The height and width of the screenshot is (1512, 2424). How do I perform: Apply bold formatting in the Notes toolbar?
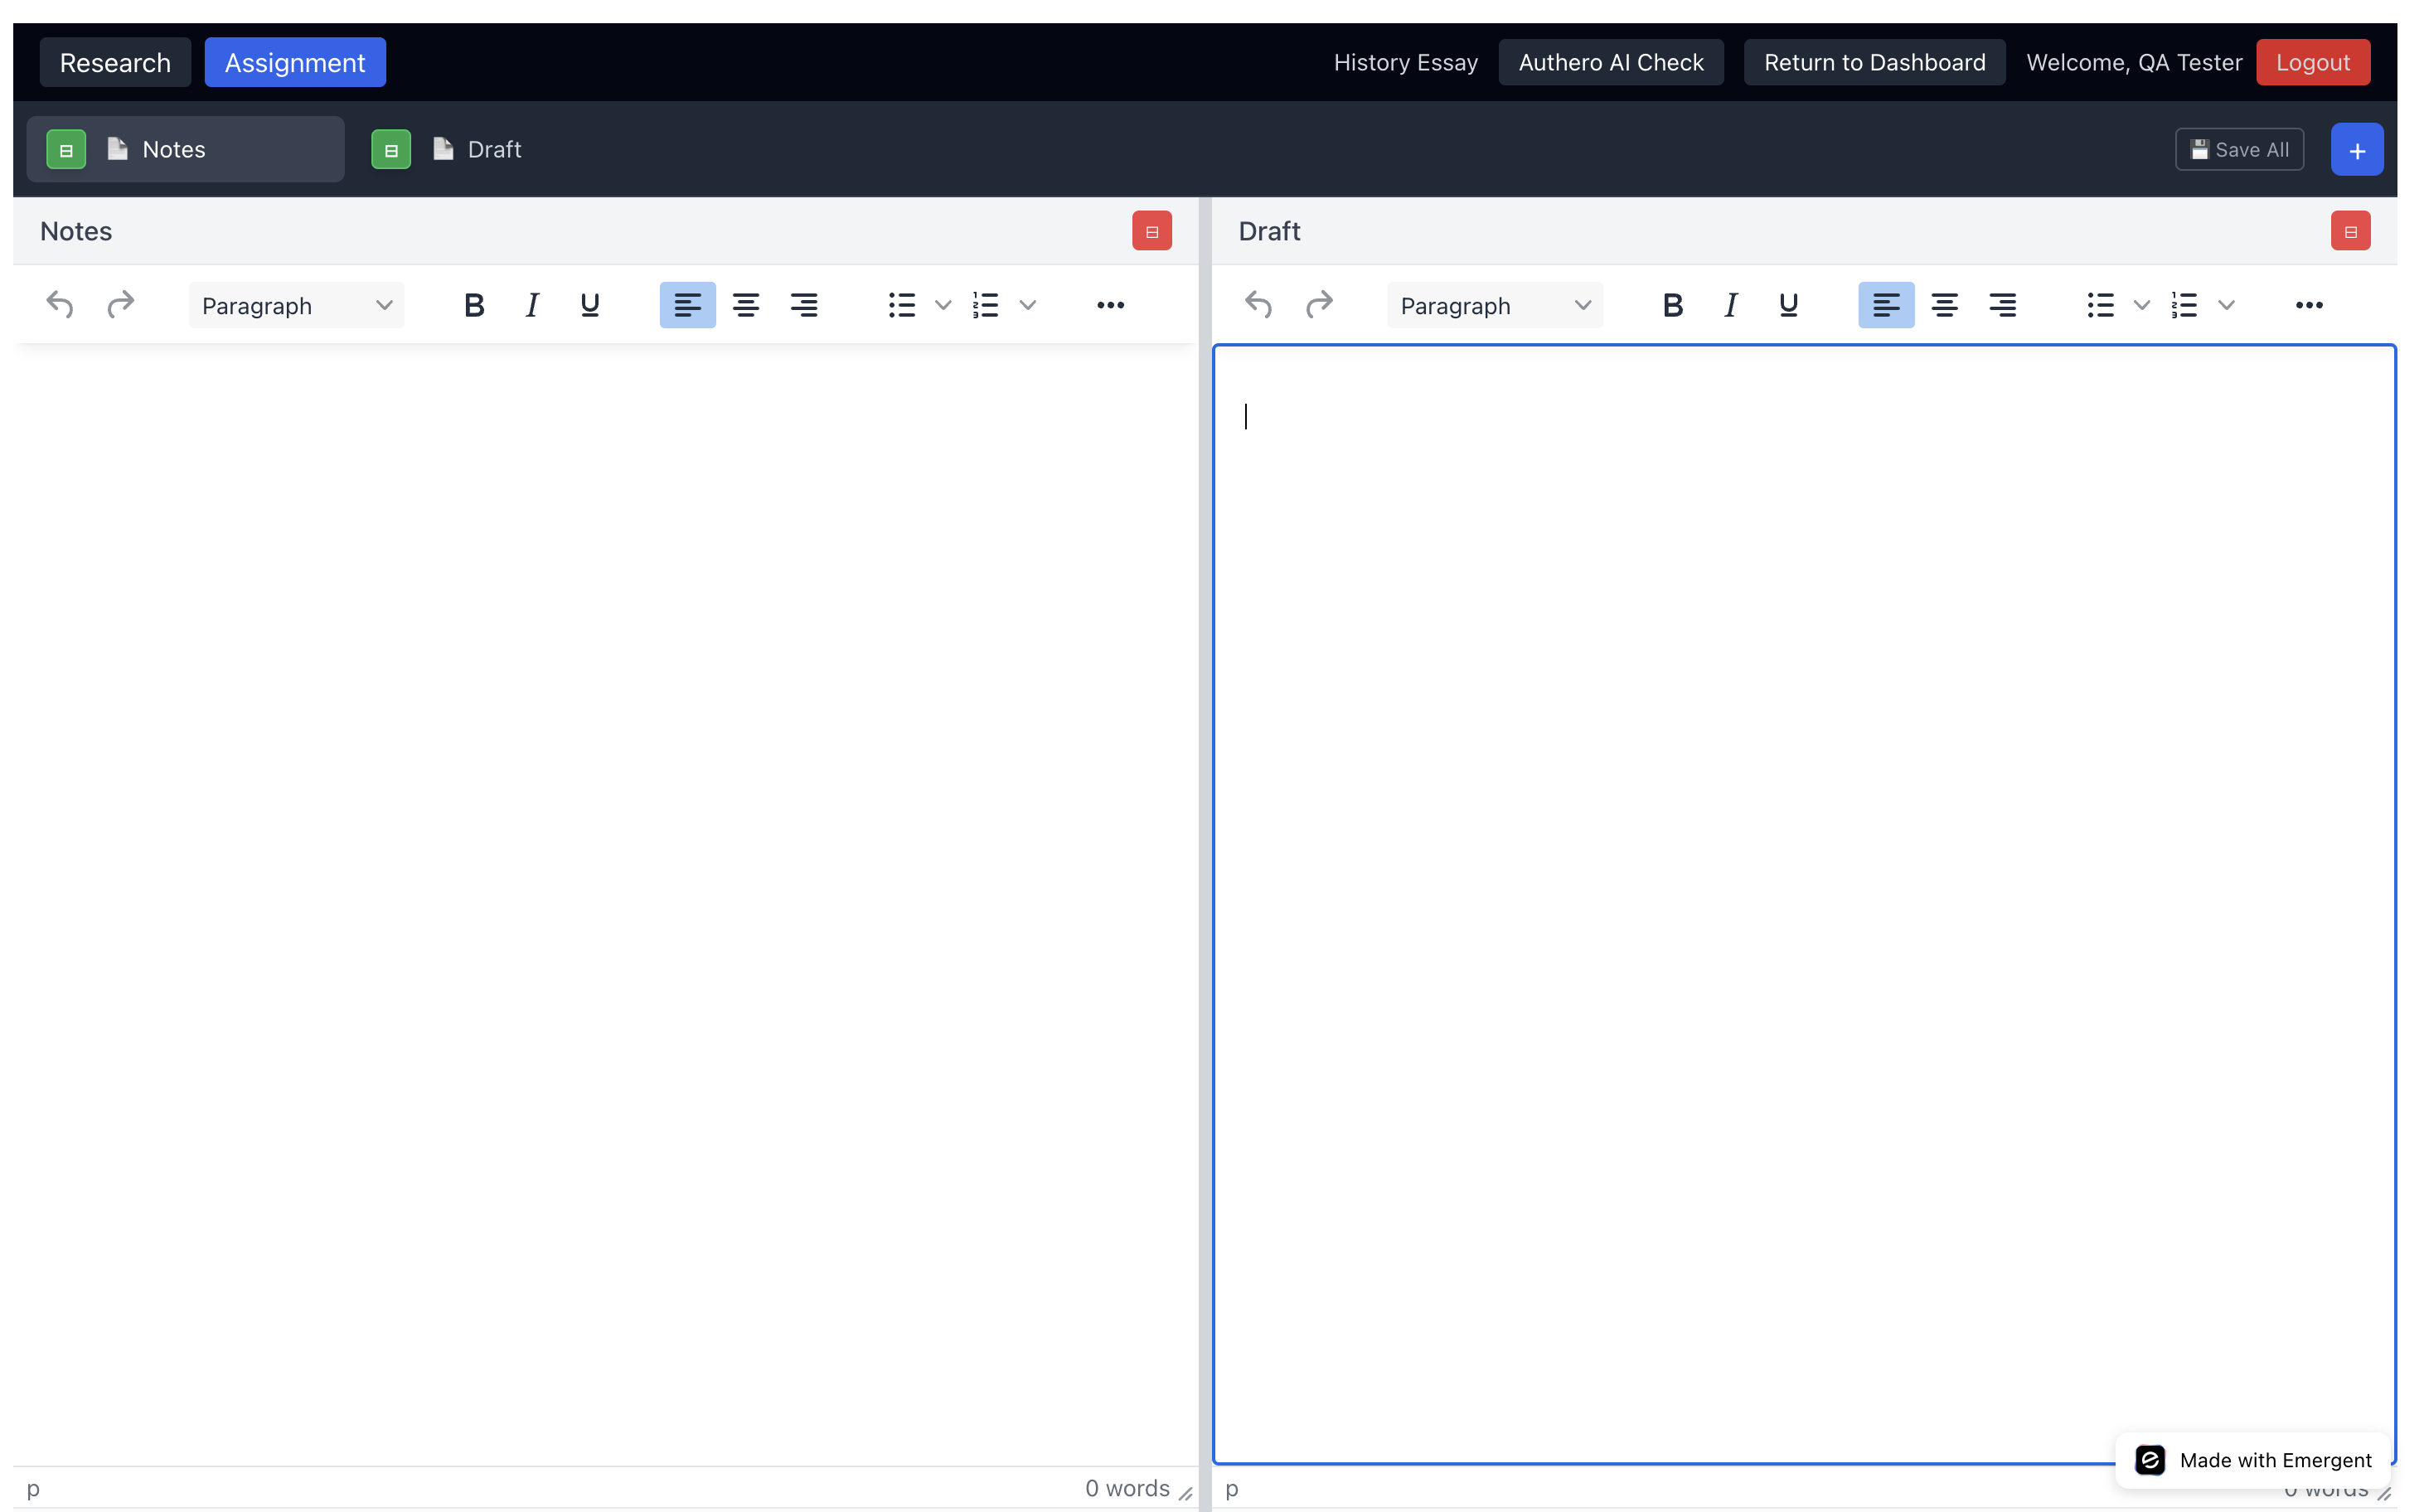(473, 305)
